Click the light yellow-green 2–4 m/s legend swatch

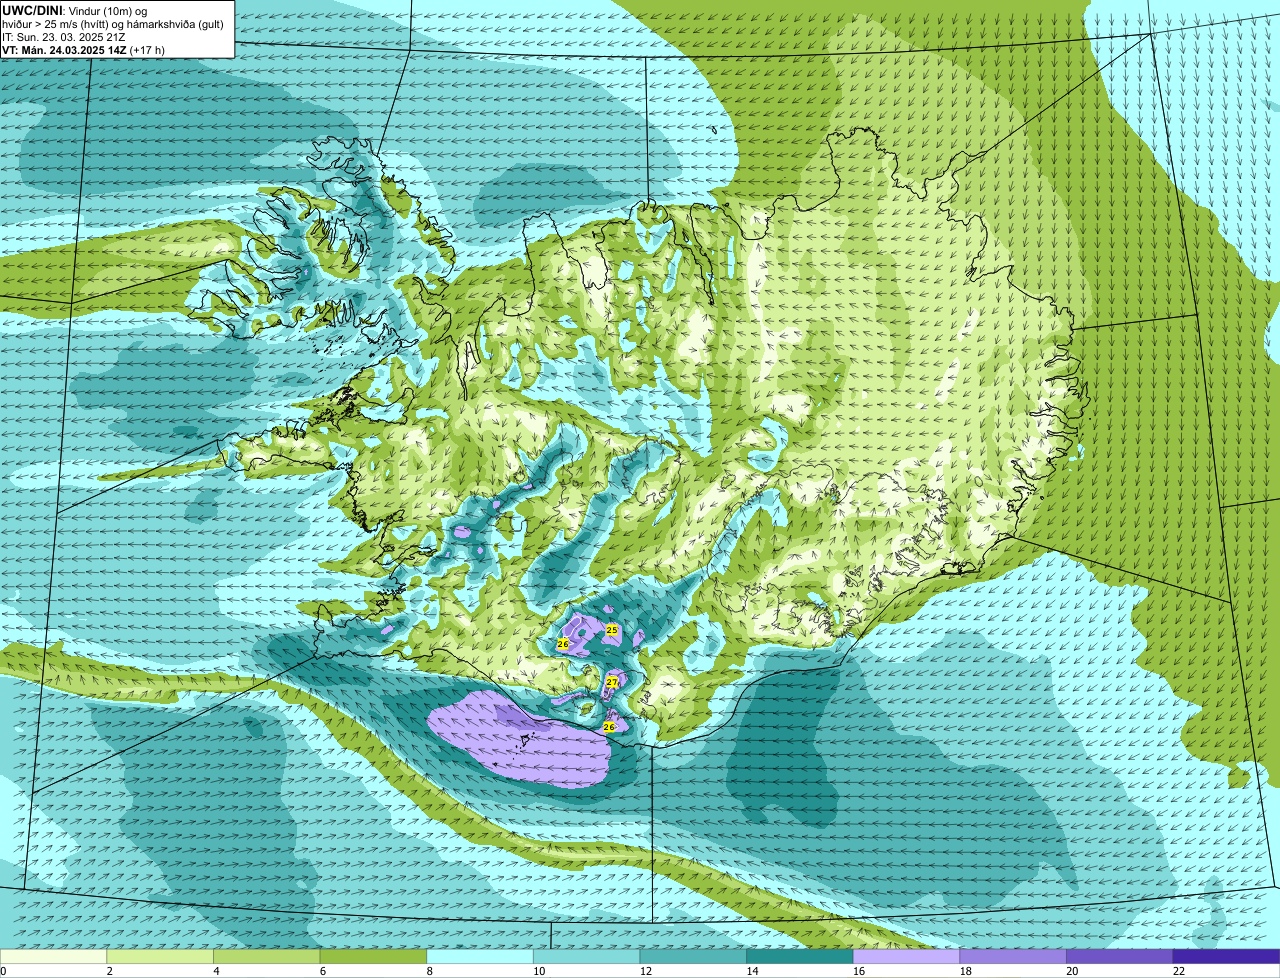click(161, 957)
